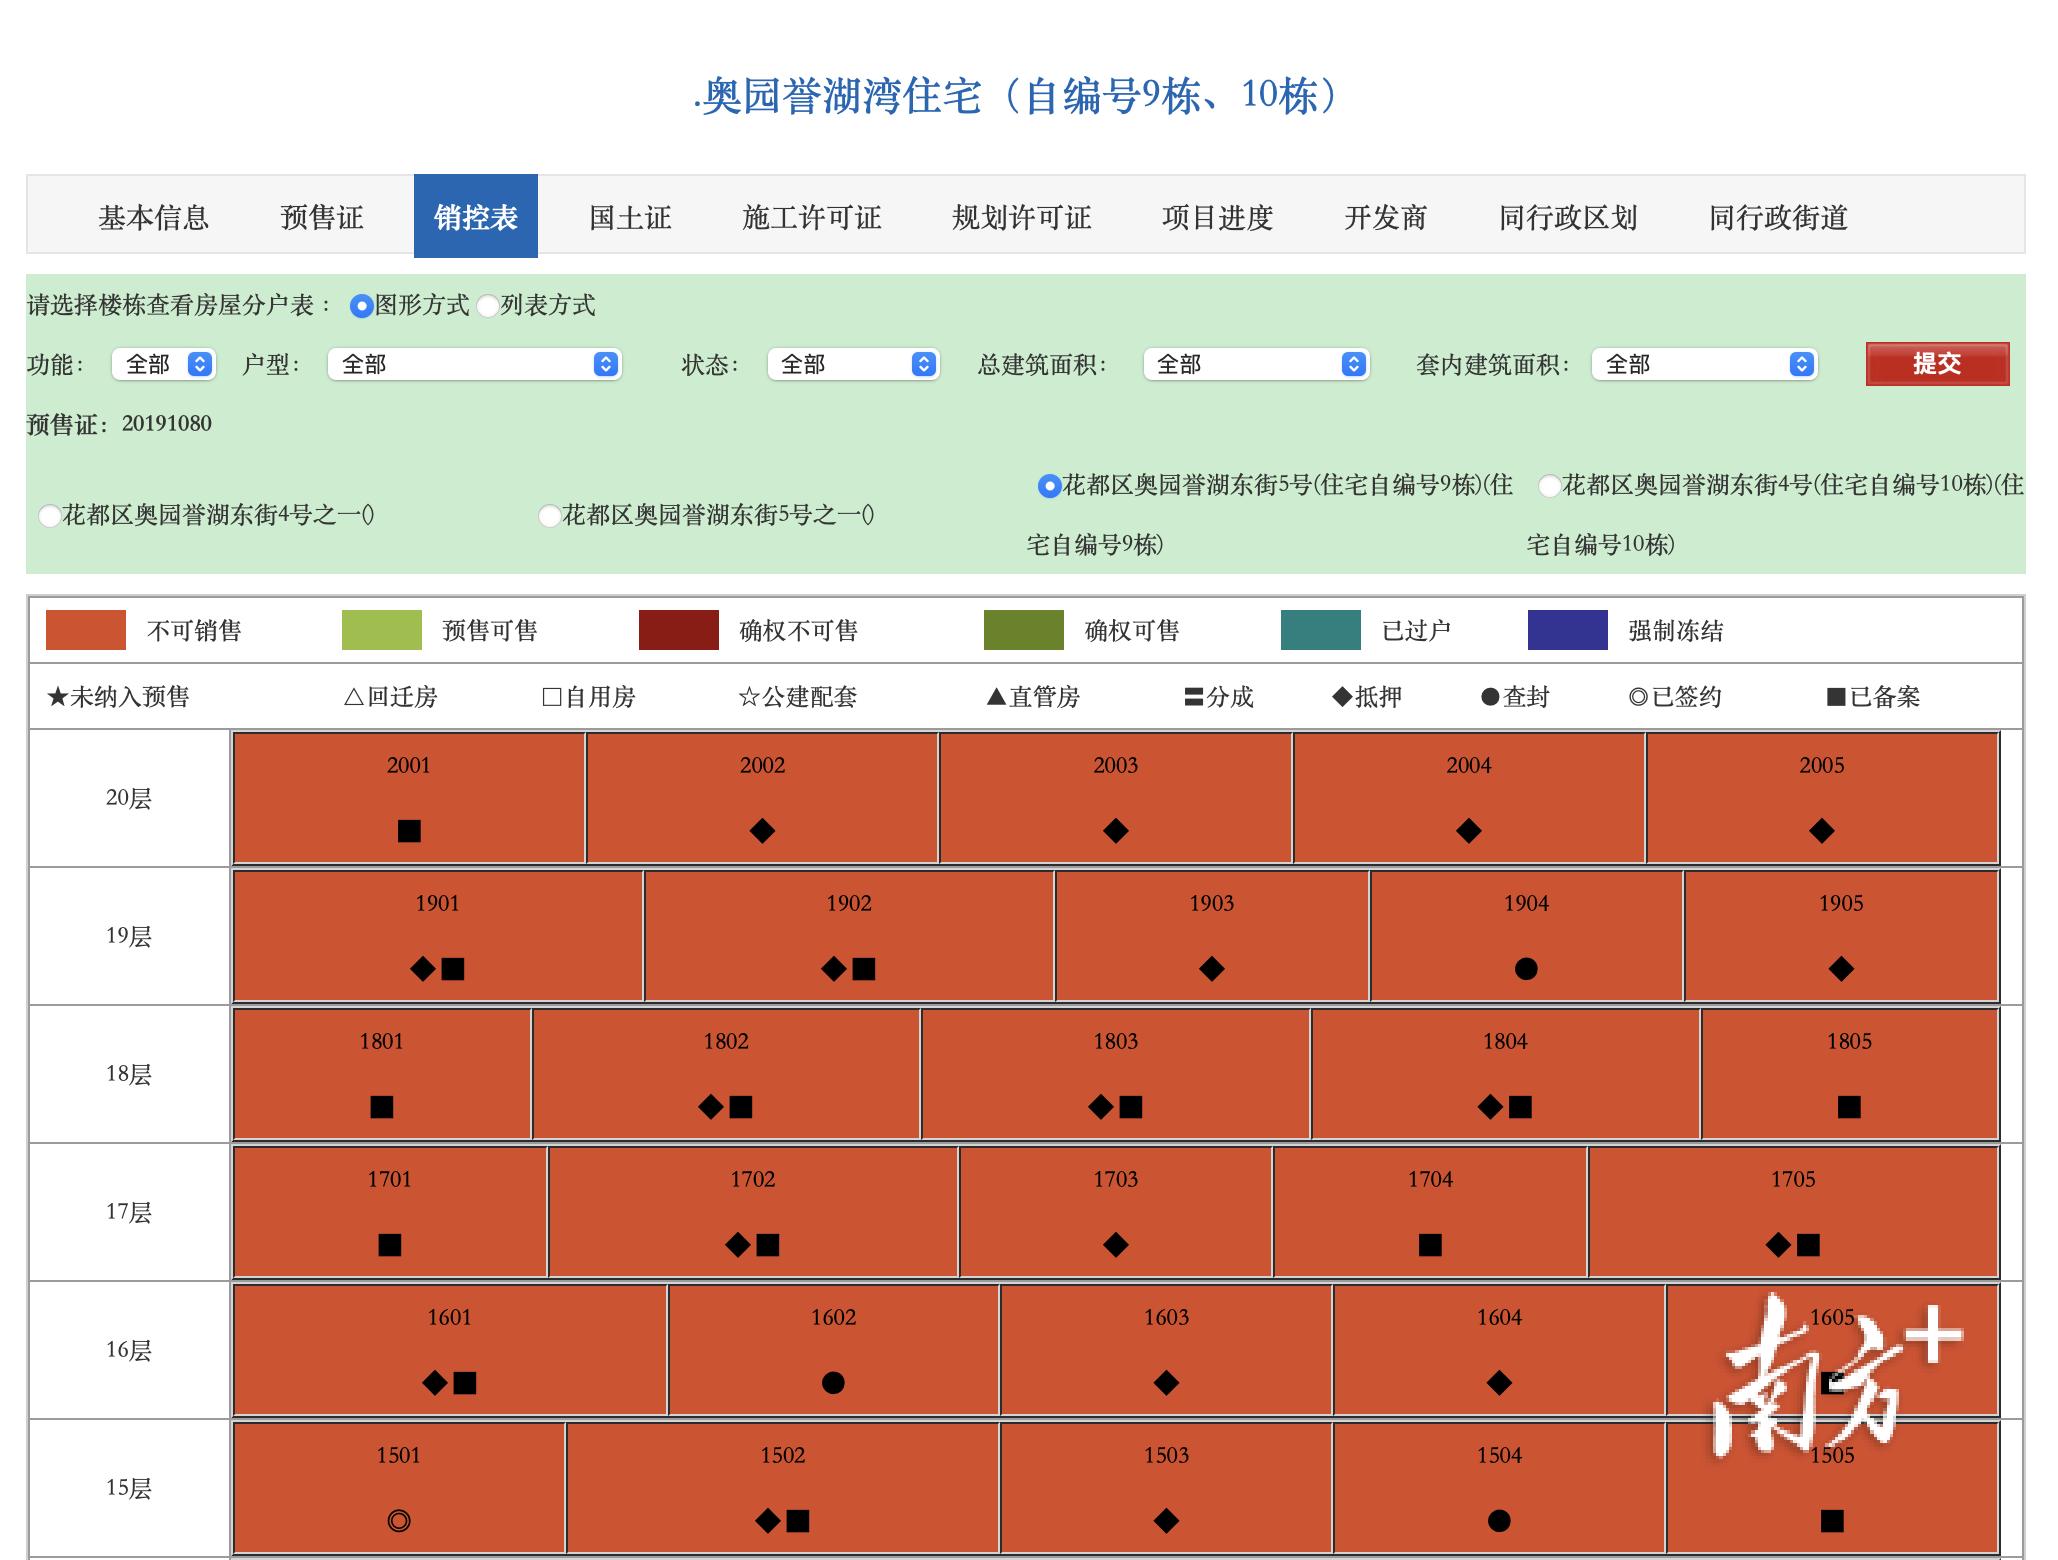This screenshot has width=2058, height=1560.
Task: Open the 开发商 tab
Action: click(x=1386, y=217)
